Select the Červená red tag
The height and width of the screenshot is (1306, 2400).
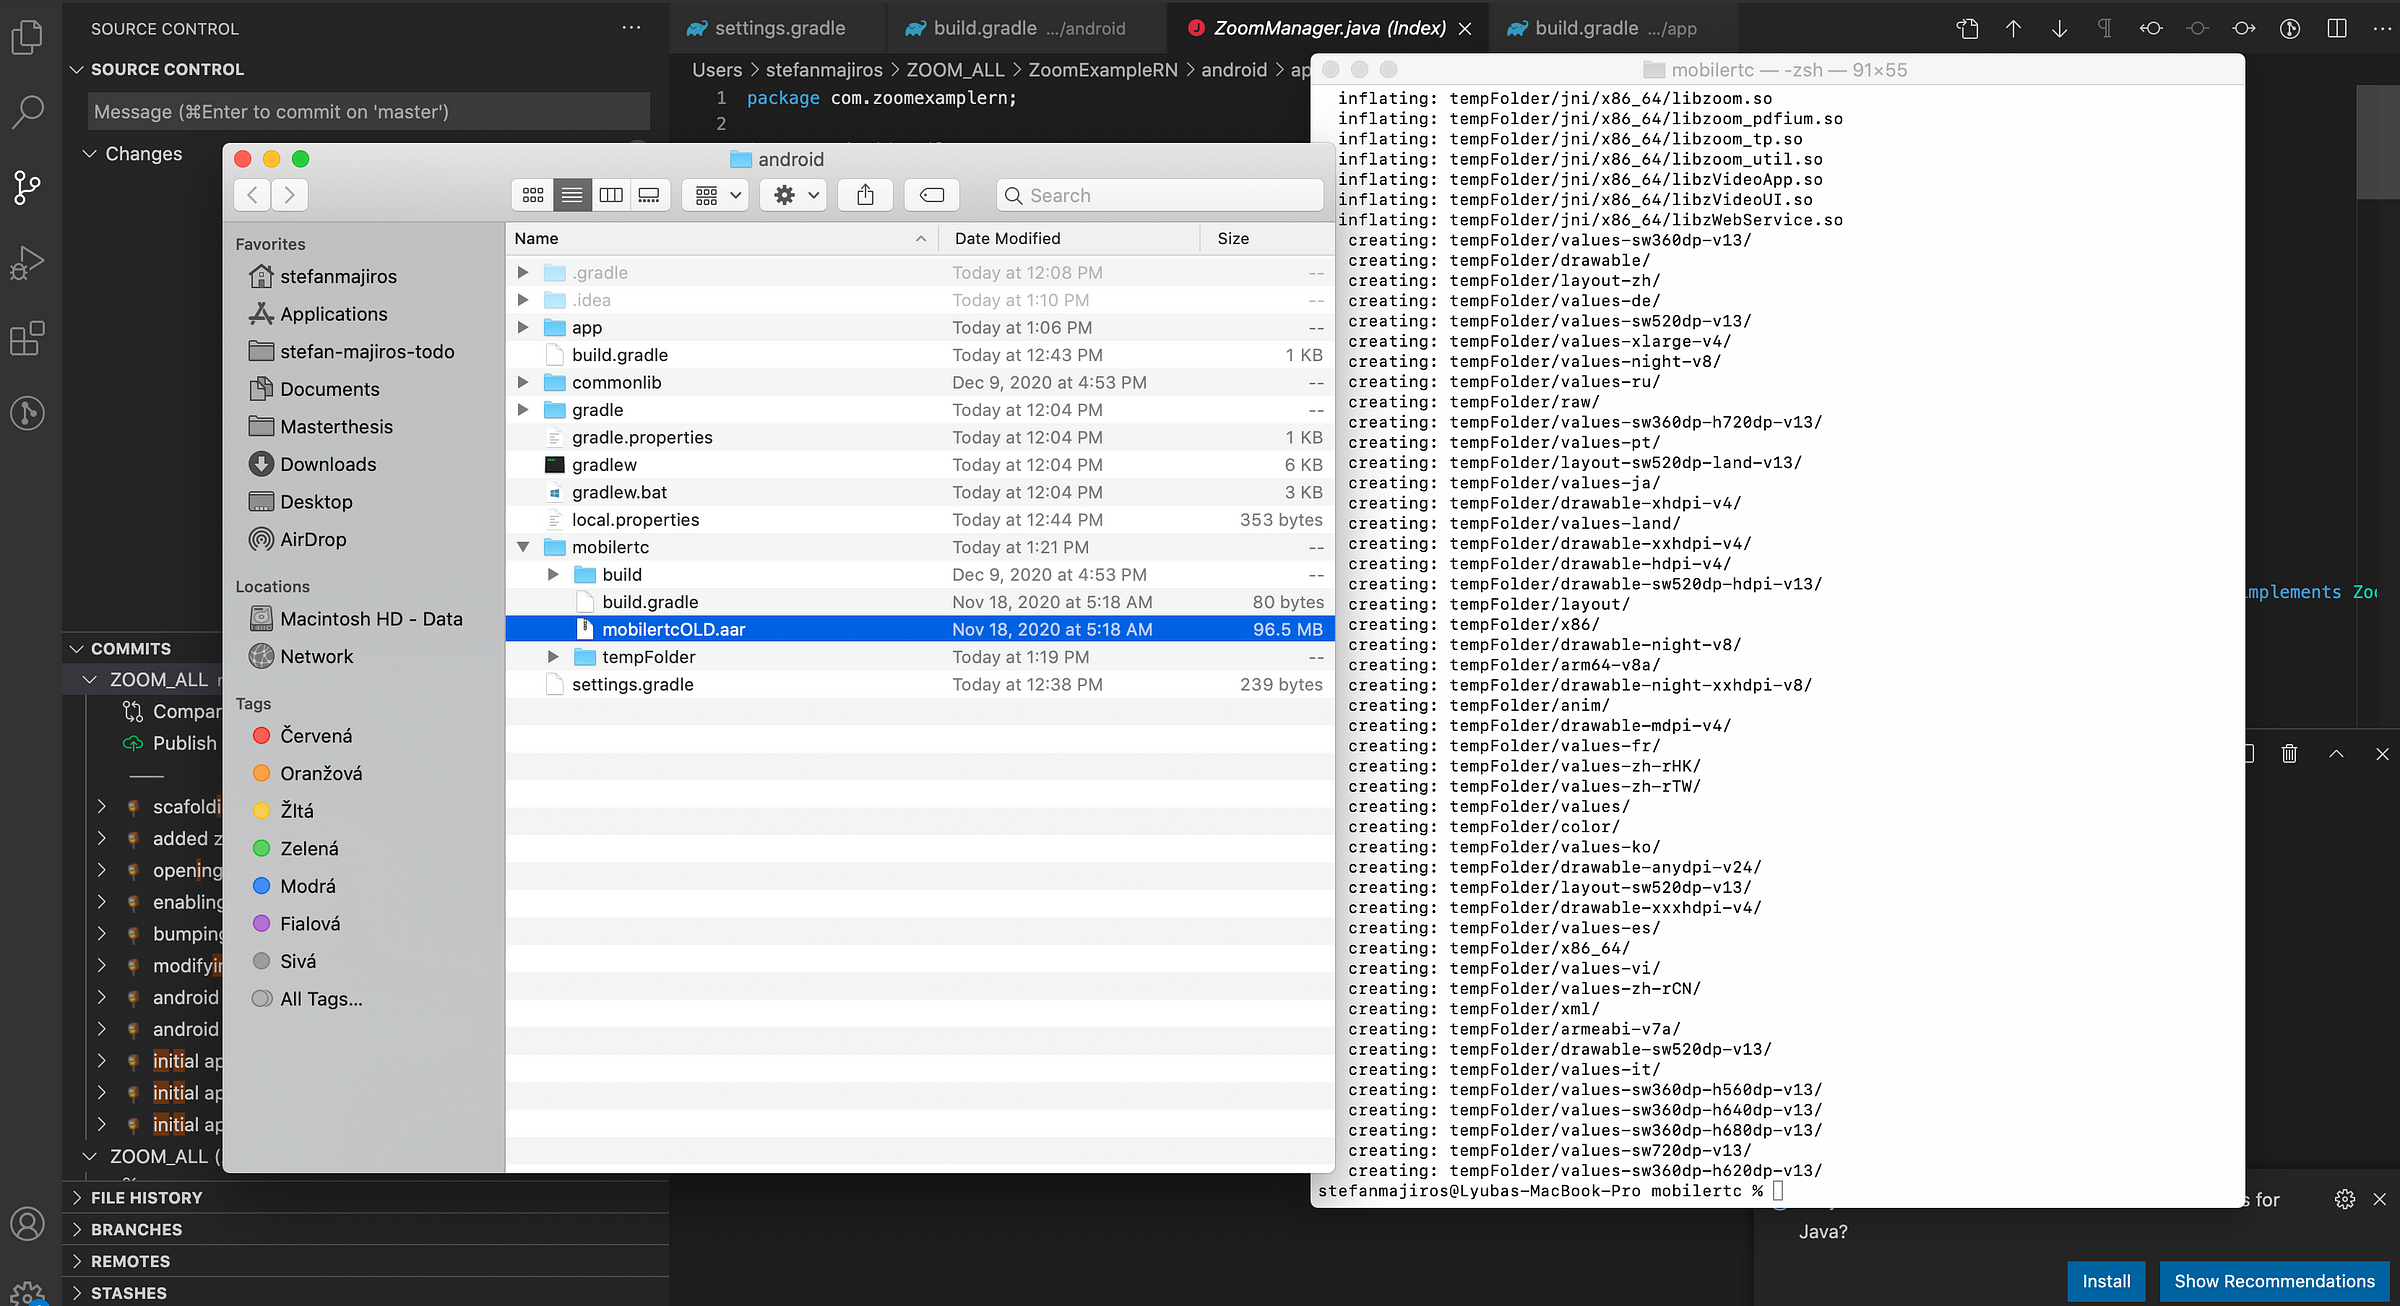tap(315, 736)
